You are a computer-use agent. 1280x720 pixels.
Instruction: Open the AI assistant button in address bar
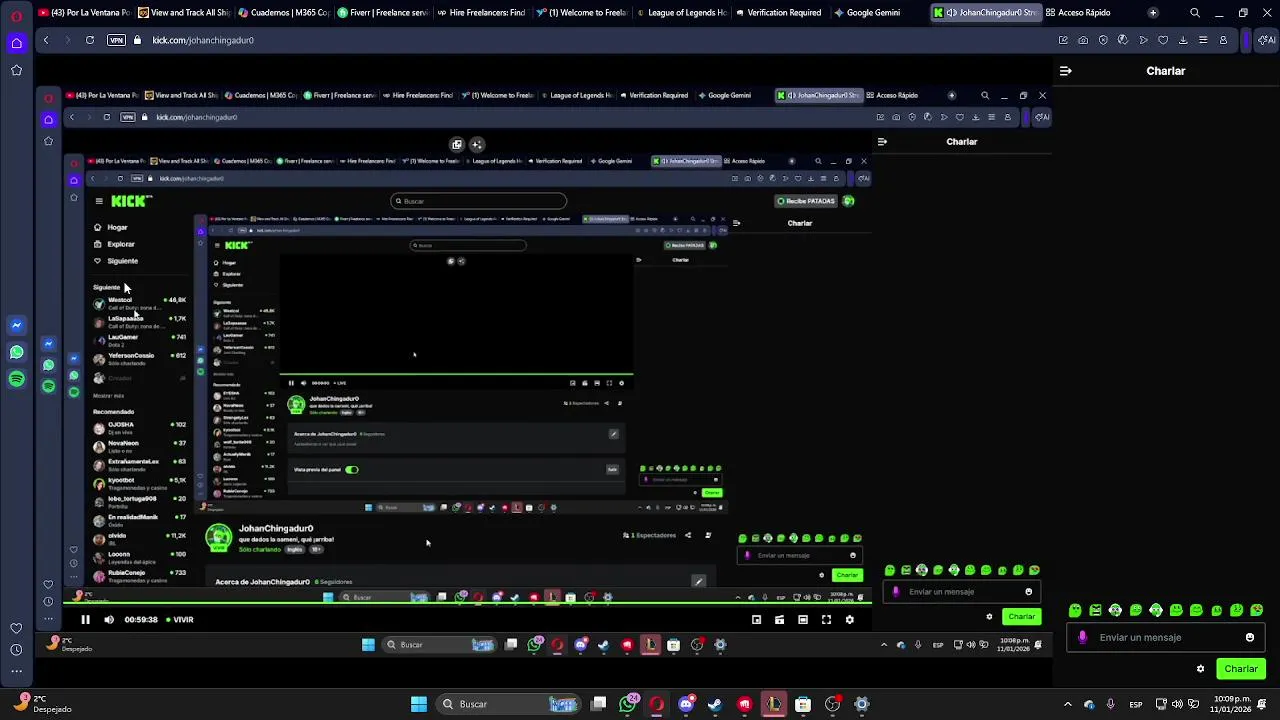(1267, 40)
